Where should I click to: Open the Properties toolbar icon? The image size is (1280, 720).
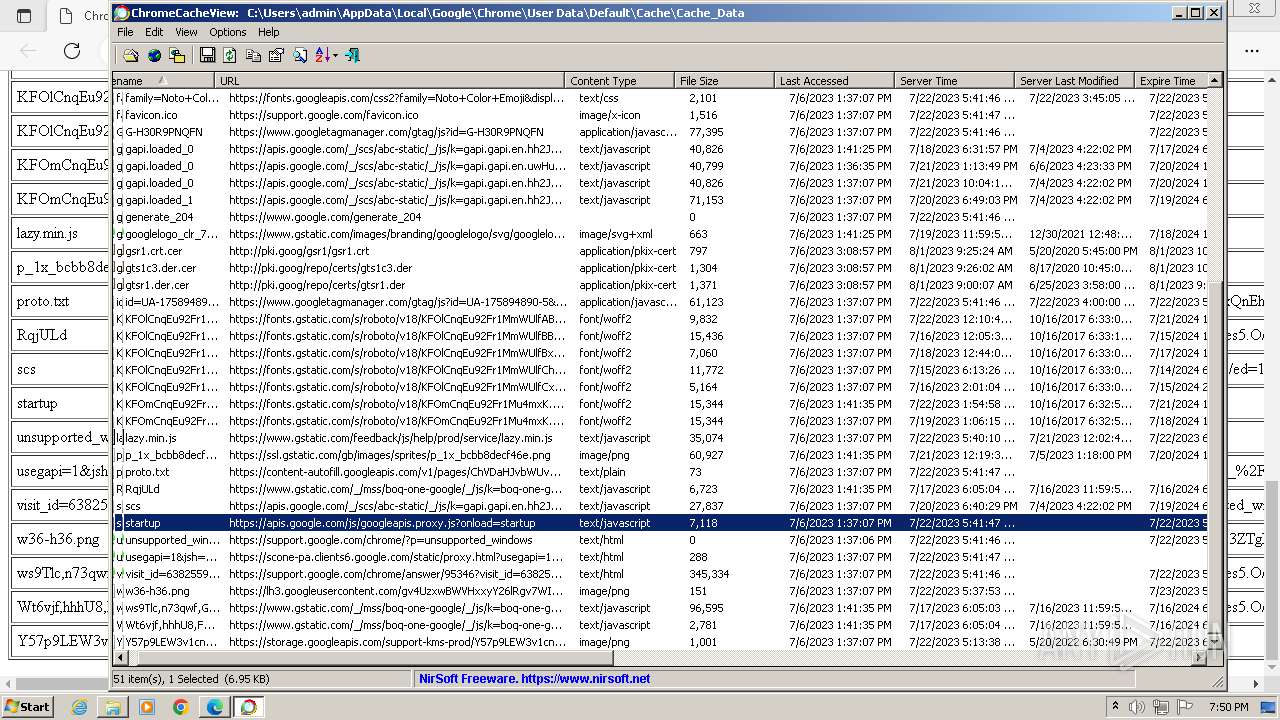click(x=276, y=56)
